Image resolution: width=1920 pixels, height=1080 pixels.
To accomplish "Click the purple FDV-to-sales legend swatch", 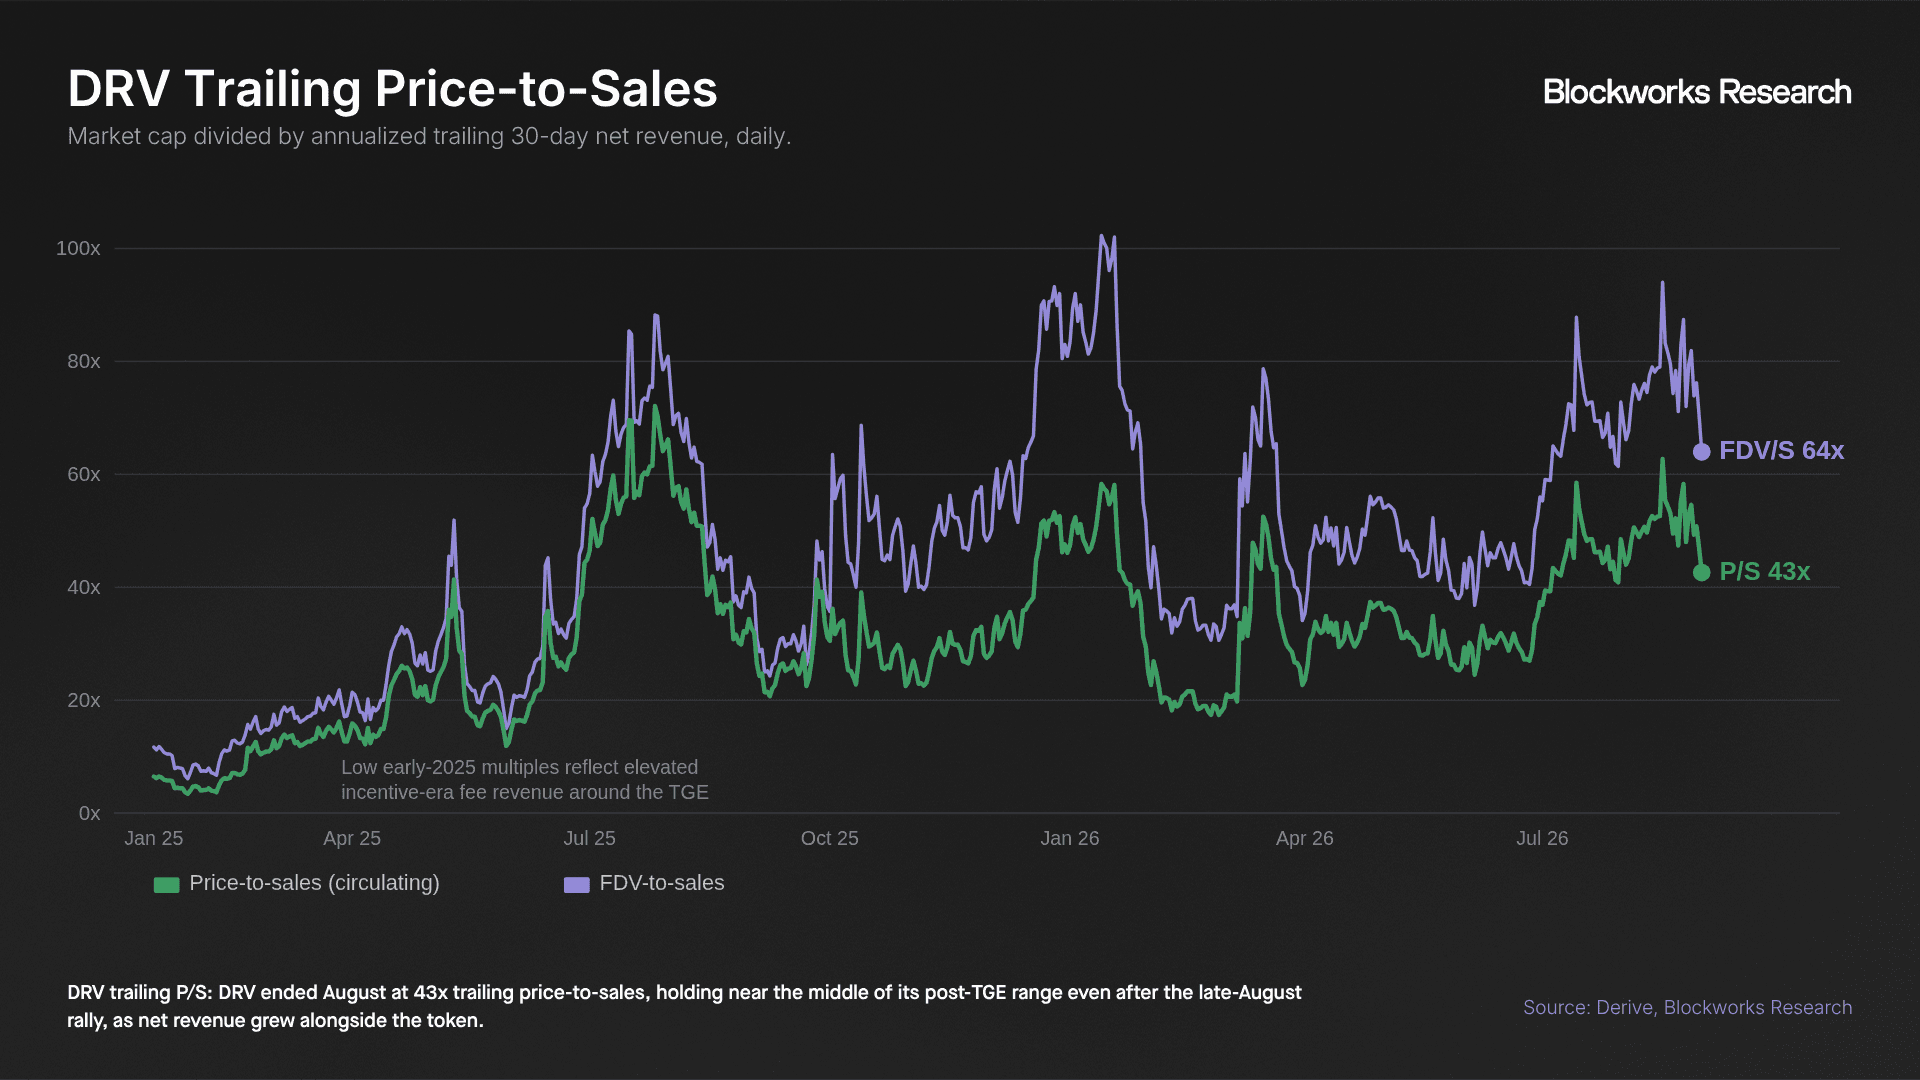I will click(577, 885).
